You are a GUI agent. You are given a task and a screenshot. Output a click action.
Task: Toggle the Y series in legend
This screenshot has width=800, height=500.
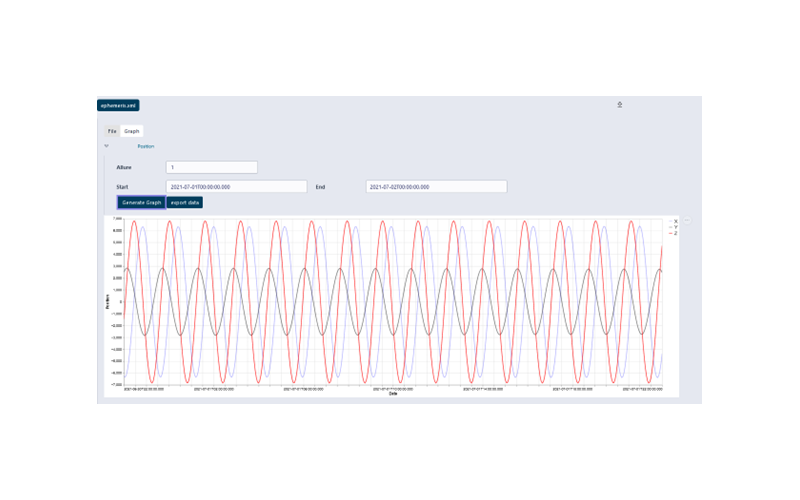(673, 227)
